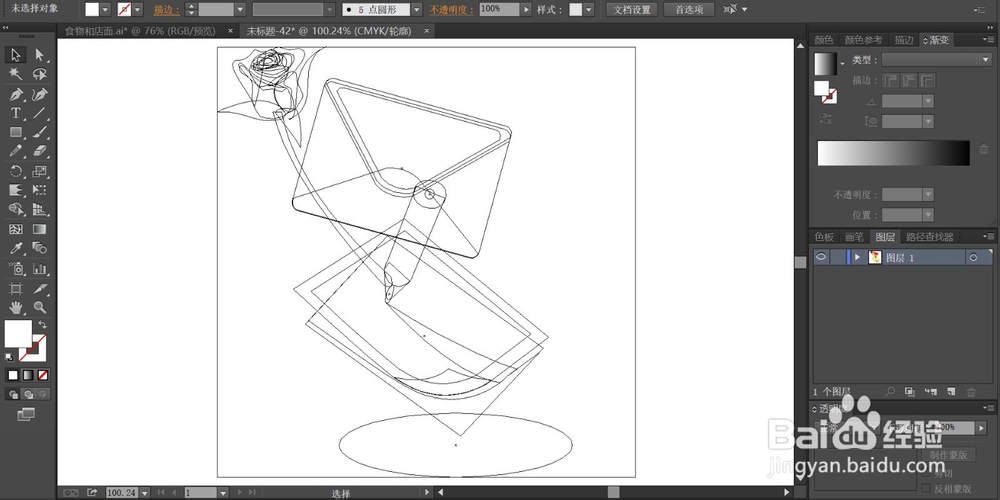Change screen mode button
Viewport: 1000px width, 500px height.
click(x=26, y=415)
